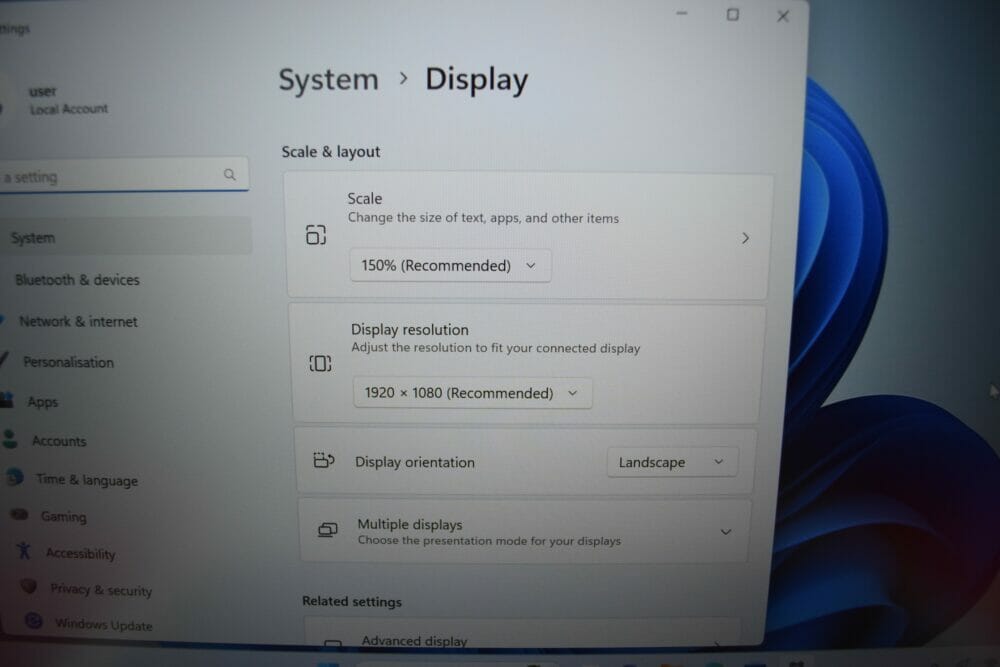Open the Scale dropdown showing 150% (Recommended)
This screenshot has height=667, width=1000.
(x=450, y=265)
